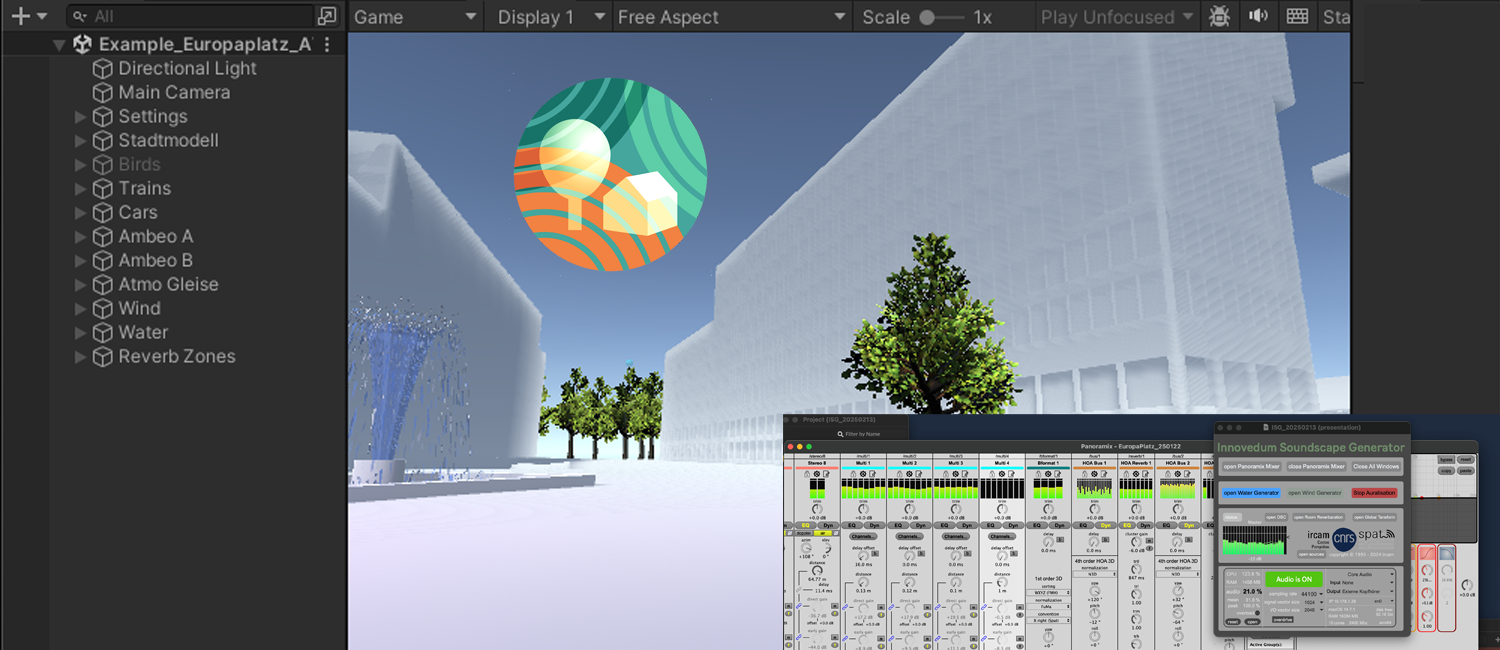Click the Unity scene icon next to Example_Europaplatz

click(x=83, y=45)
